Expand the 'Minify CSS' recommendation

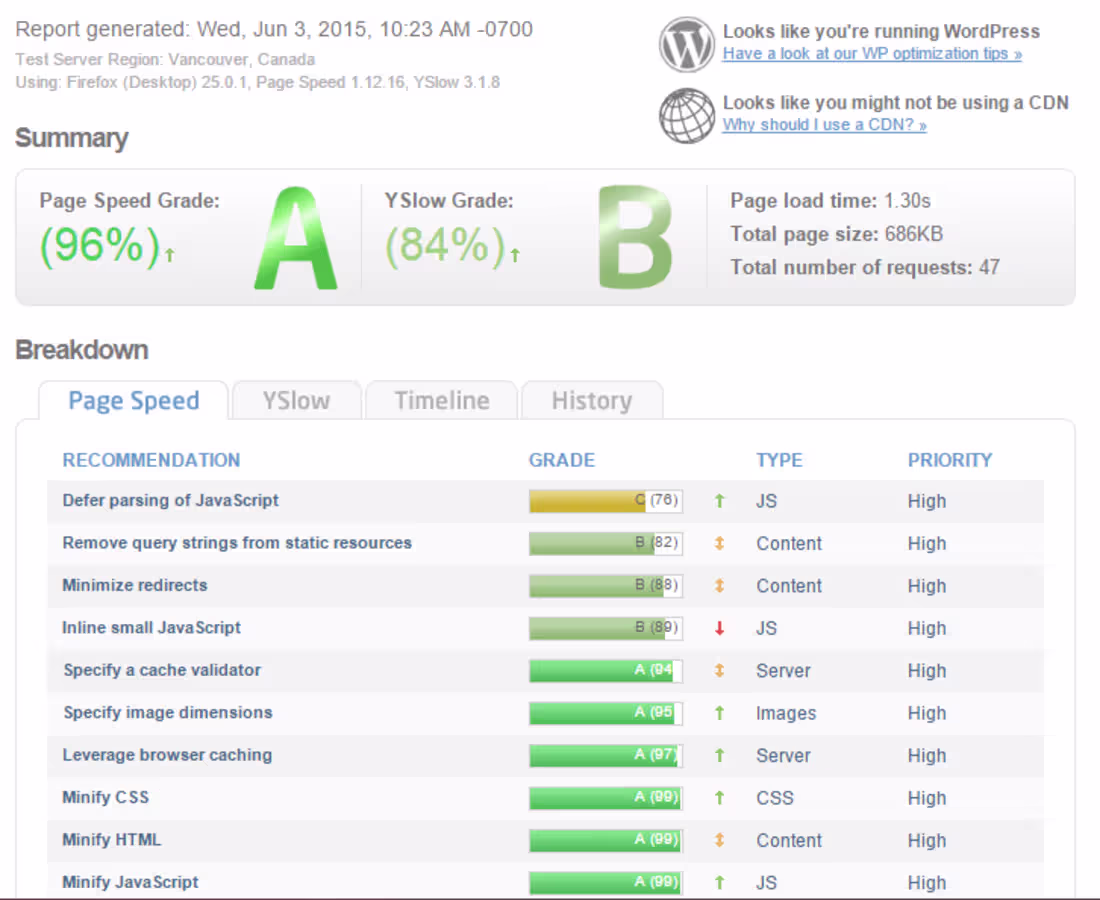tap(105, 798)
